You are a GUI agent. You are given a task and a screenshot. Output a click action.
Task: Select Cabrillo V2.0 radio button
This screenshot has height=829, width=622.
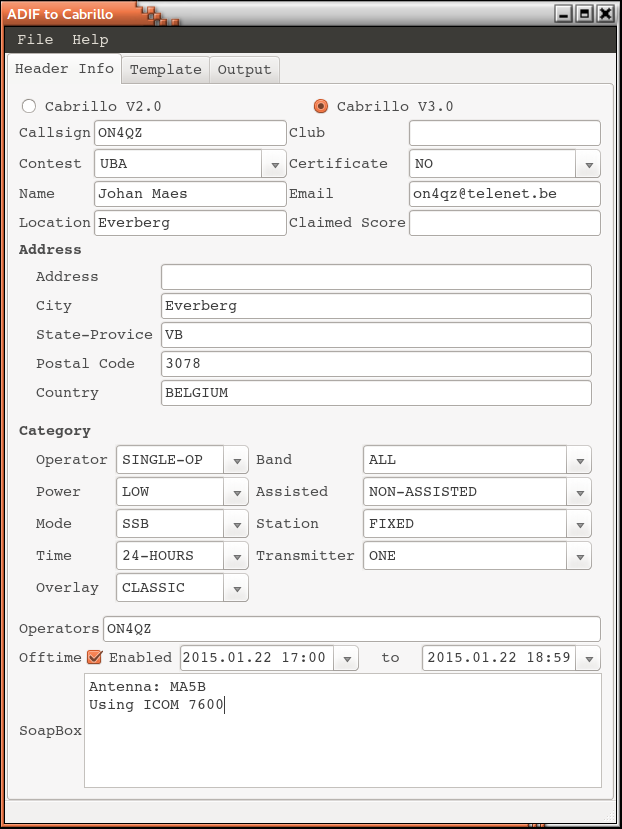[x=28, y=106]
